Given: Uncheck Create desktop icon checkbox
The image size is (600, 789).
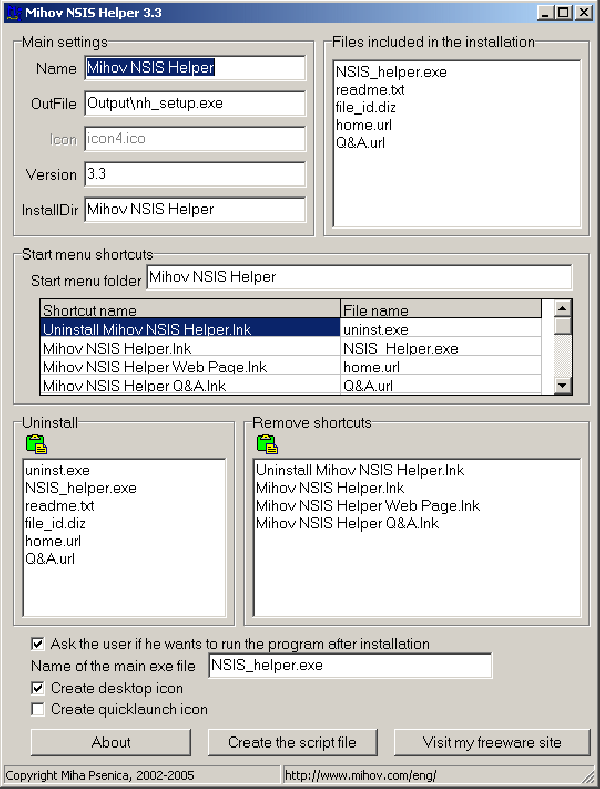Looking at the screenshot, I should [38, 687].
